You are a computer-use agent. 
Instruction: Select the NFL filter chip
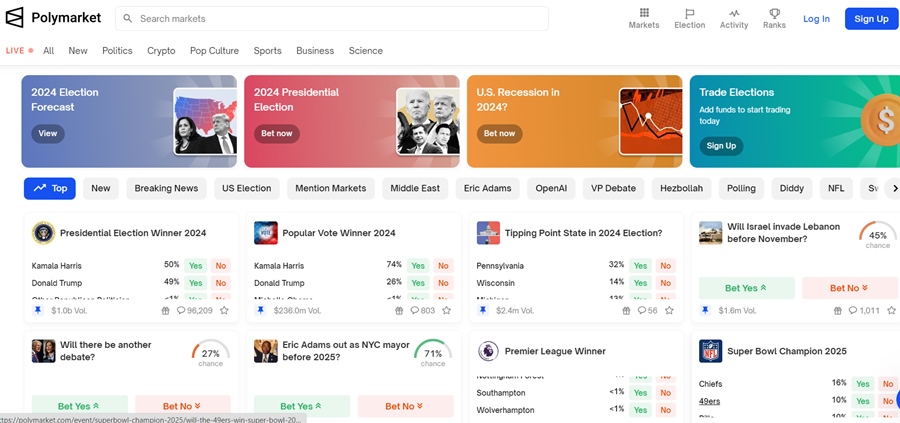click(836, 188)
